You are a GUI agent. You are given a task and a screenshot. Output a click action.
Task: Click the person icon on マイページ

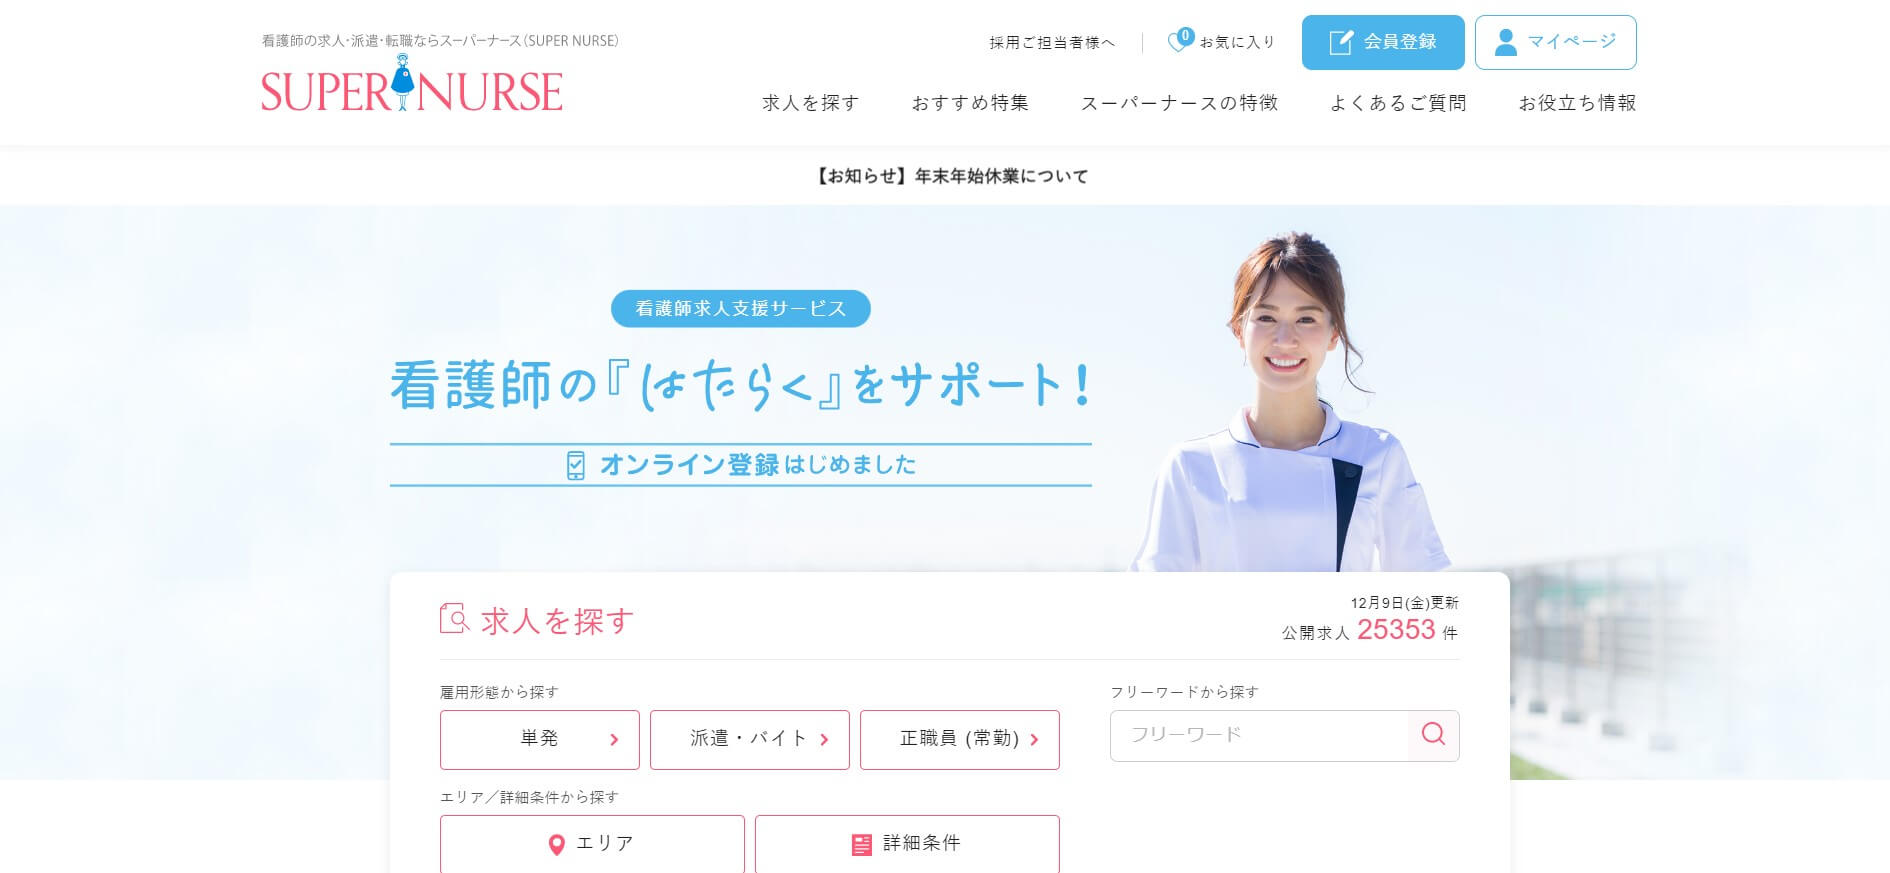[1505, 42]
